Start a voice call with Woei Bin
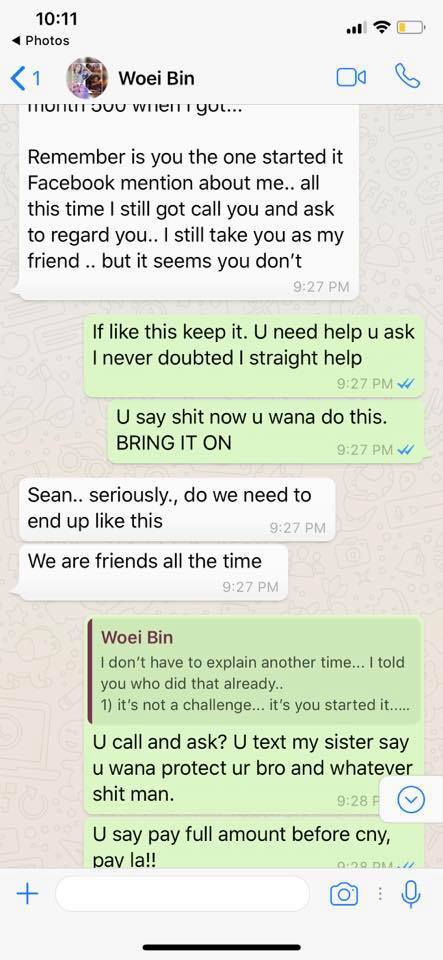The height and width of the screenshot is (960, 443). [x=408, y=77]
